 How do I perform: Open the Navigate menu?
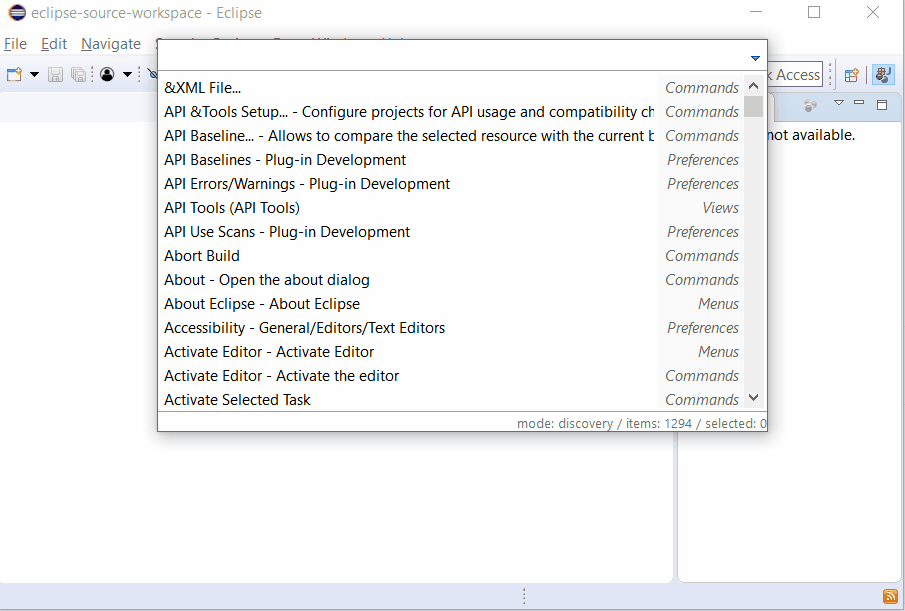(x=111, y=44)
